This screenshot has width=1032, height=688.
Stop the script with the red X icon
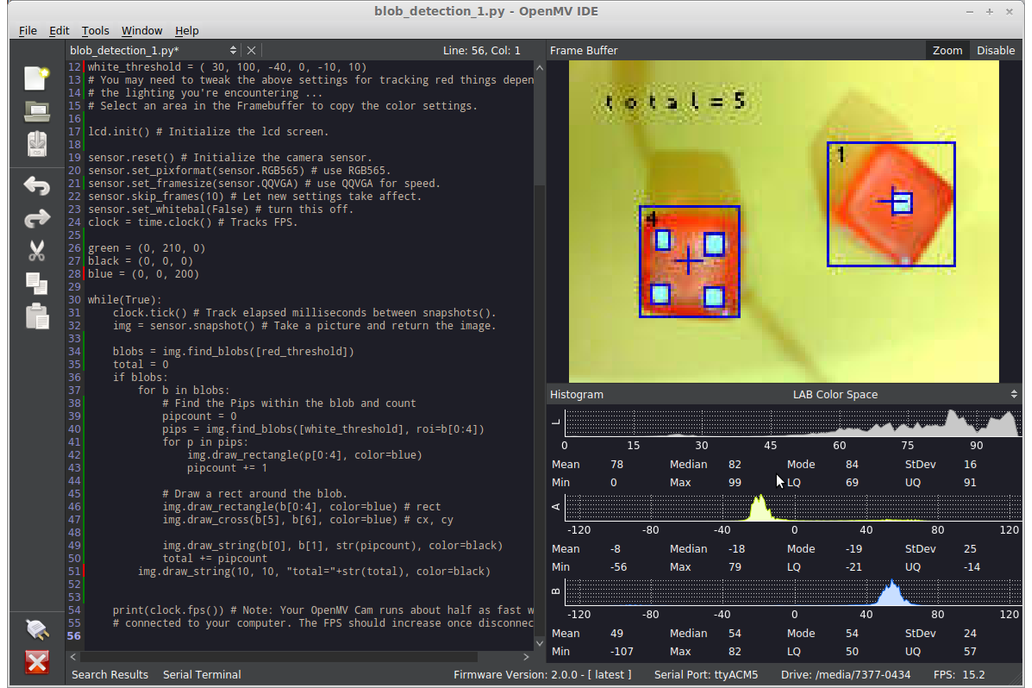tap(37, 662)
